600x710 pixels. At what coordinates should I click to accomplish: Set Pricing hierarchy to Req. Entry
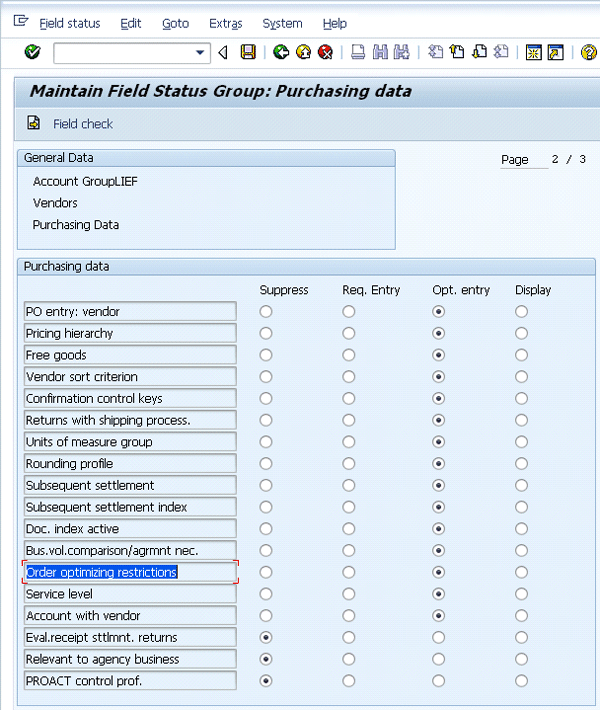click(x=349, y=333)
